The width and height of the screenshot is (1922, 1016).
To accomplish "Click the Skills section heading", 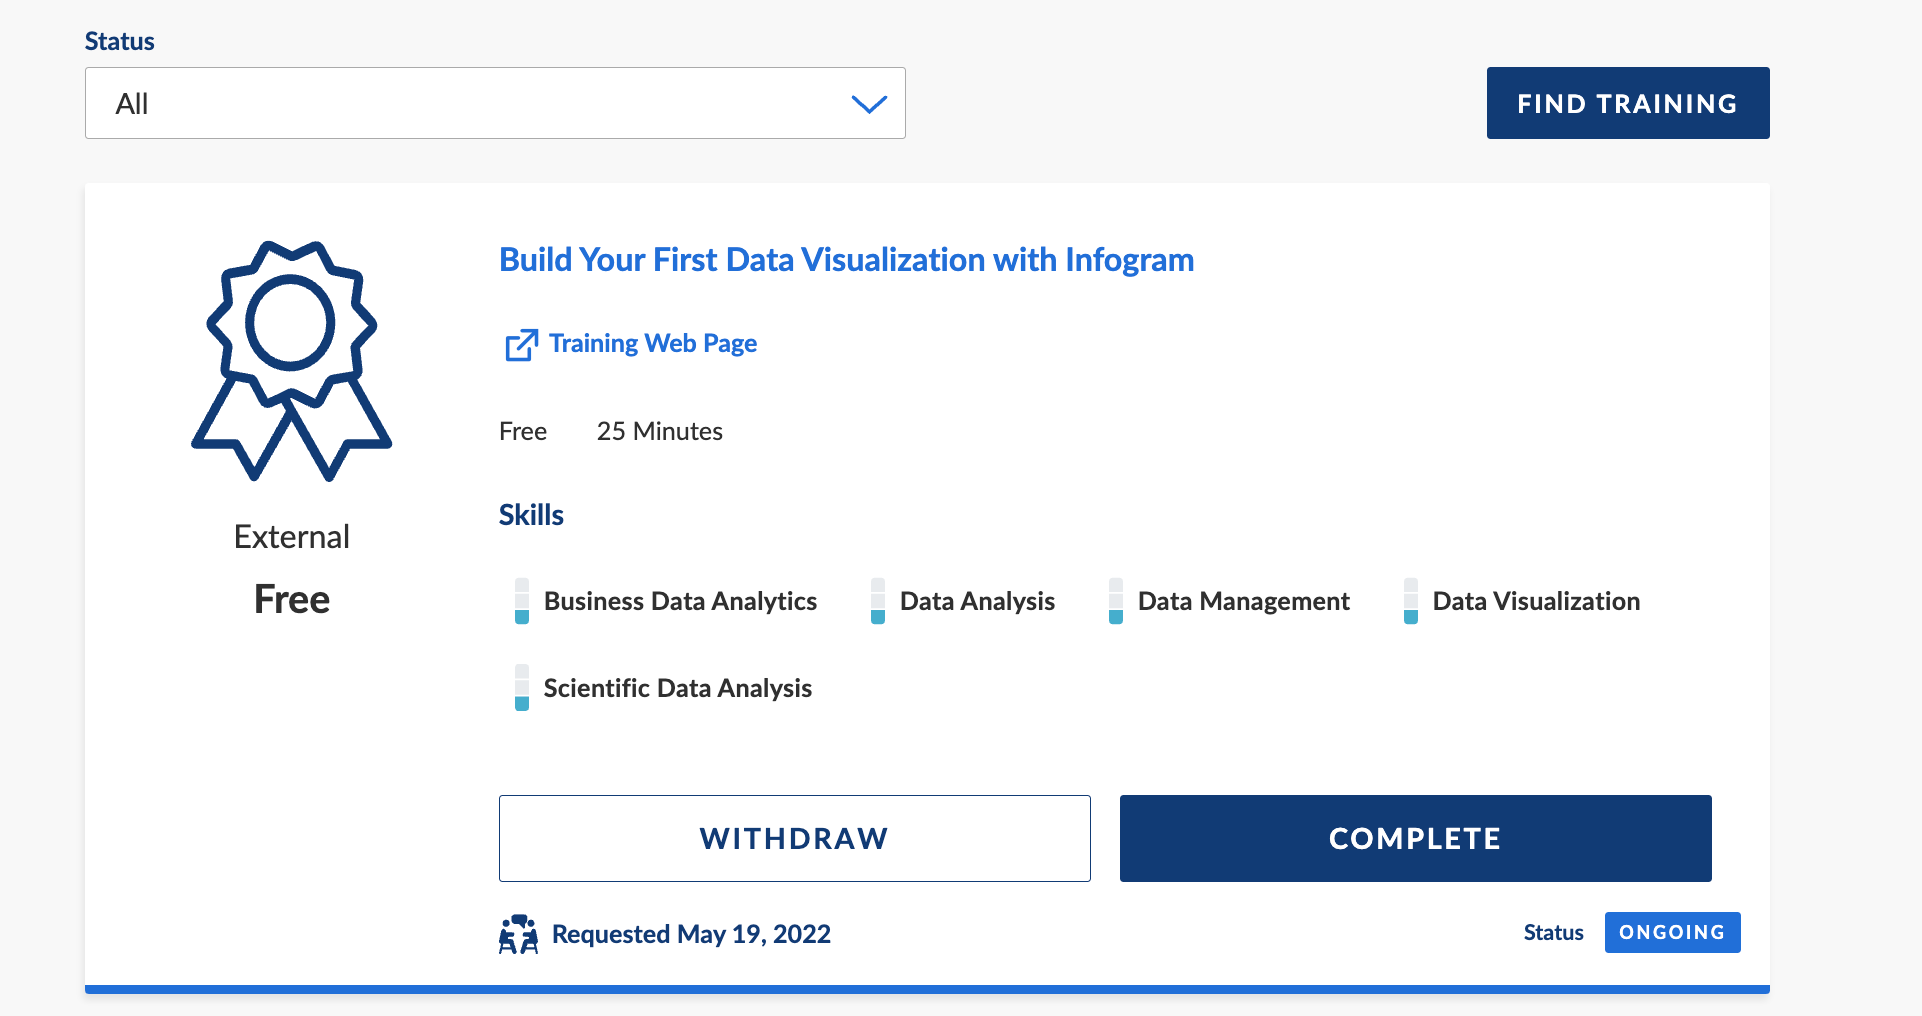I will 531,515.
